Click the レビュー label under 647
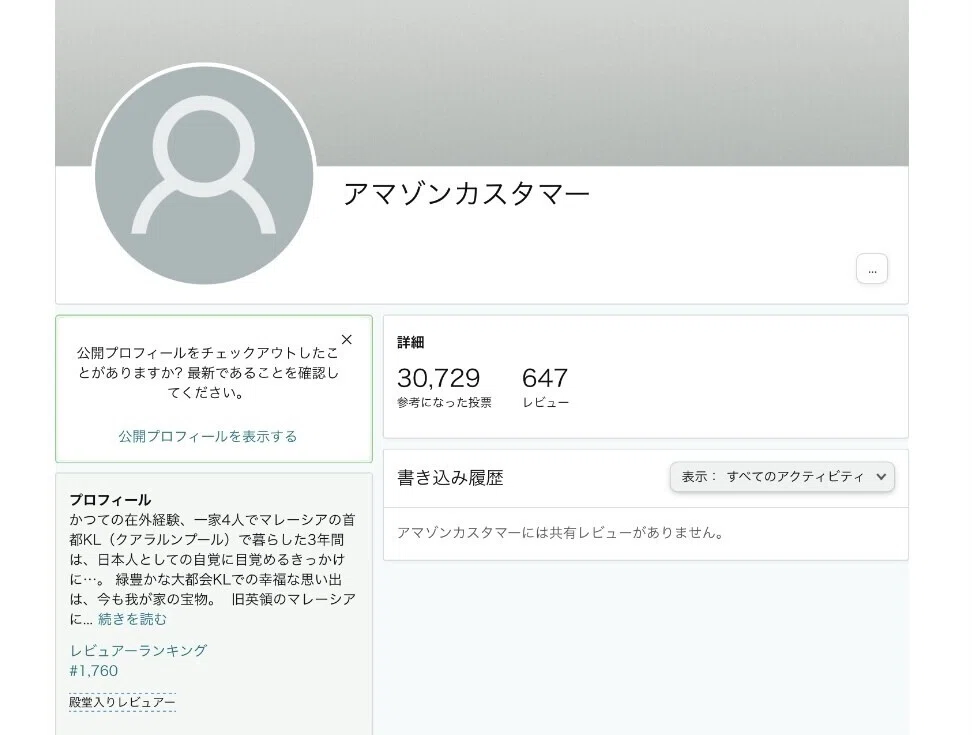This screenshot has height=735, width=973. pos(545,402)
